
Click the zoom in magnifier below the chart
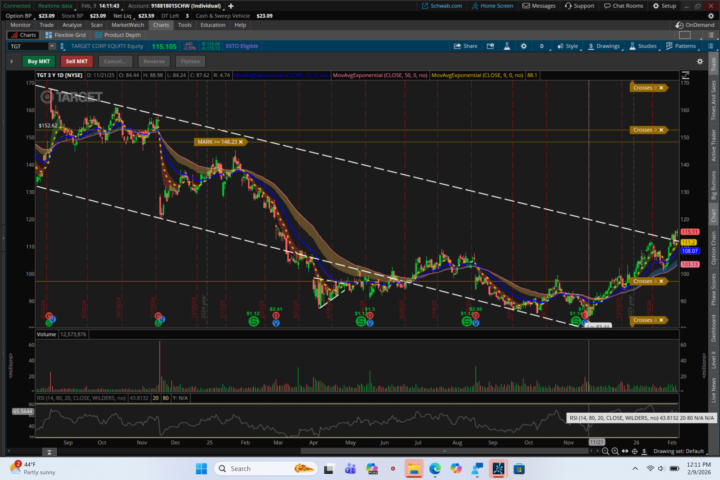point(615,451)
